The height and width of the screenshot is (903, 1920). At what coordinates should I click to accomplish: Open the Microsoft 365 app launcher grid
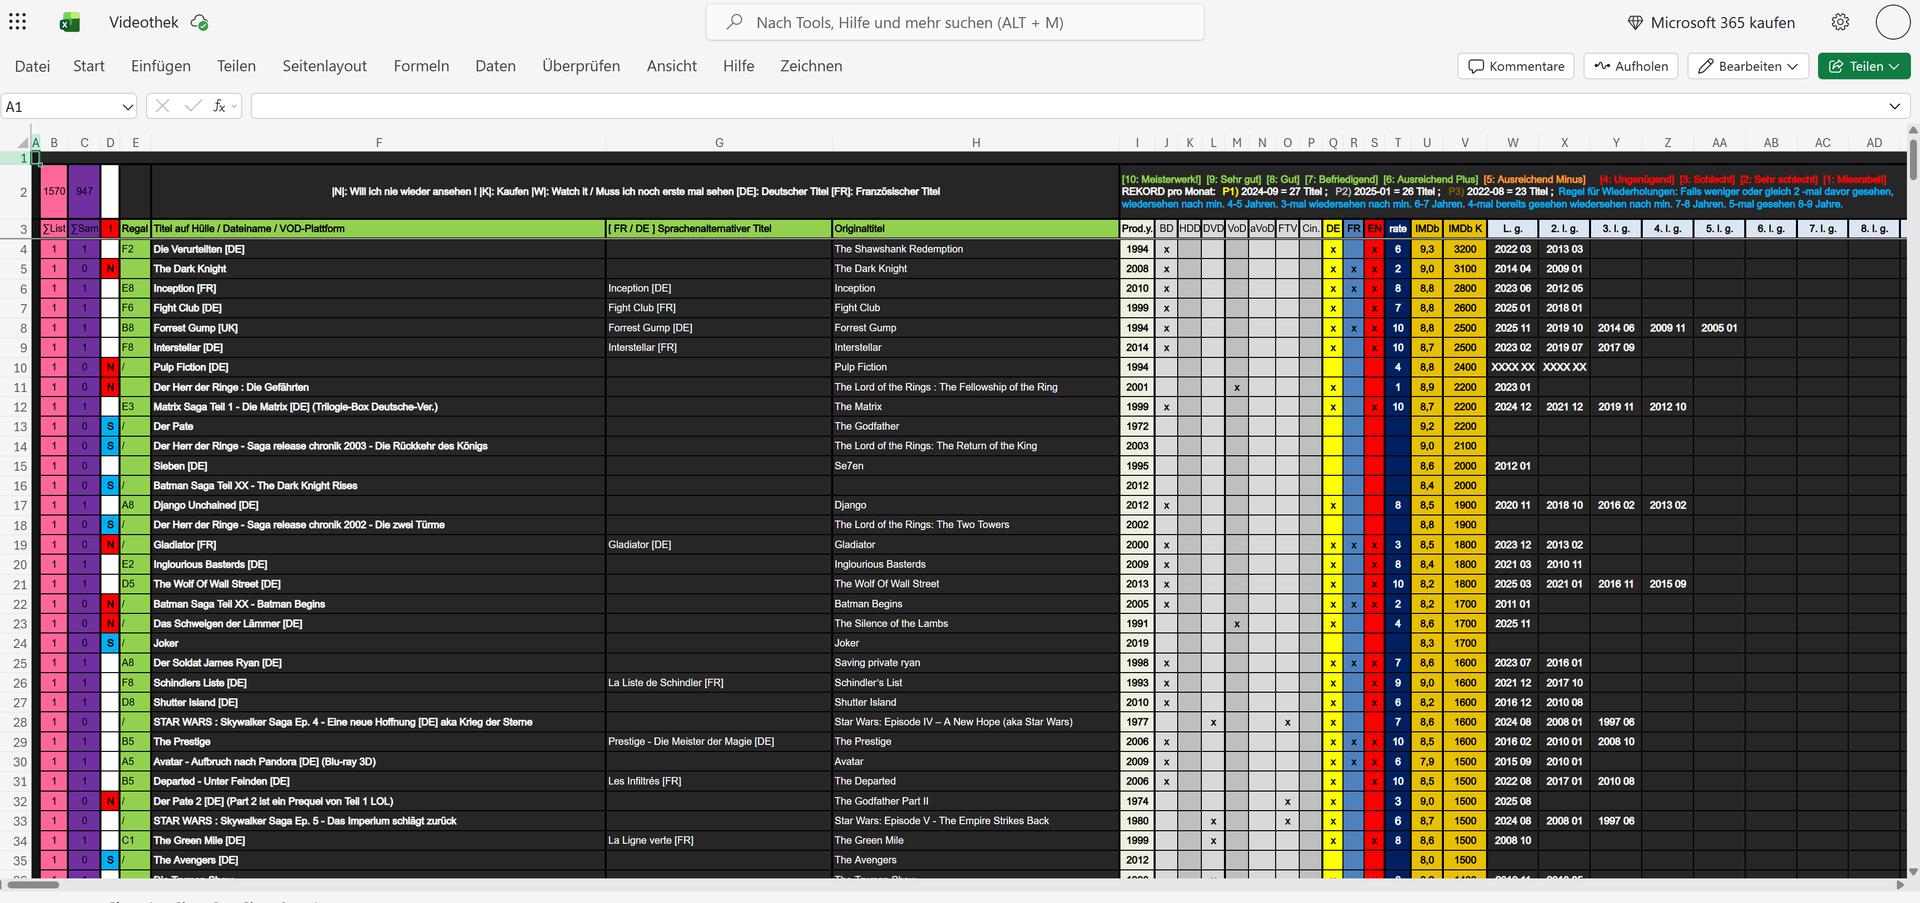pyautogui.click(x=18, y=22)
